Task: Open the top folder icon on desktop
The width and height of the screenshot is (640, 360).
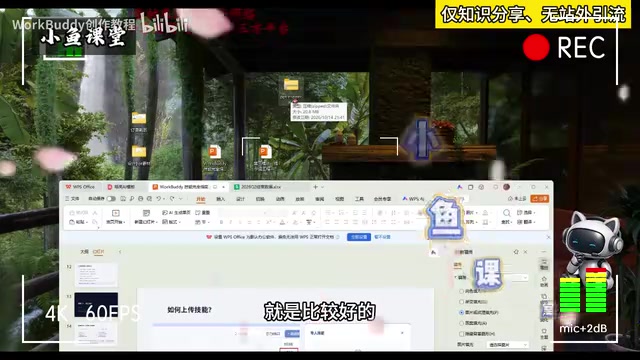Action: point(291,85)
